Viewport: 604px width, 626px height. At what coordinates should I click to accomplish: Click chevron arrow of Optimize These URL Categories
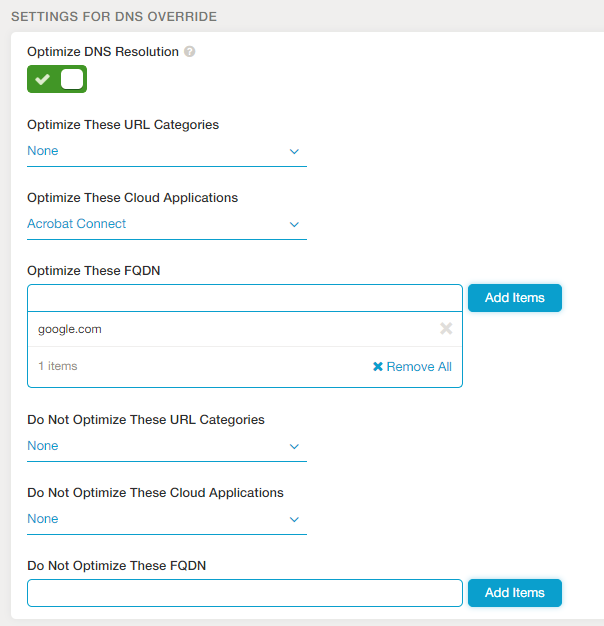[x=294, y=151]
